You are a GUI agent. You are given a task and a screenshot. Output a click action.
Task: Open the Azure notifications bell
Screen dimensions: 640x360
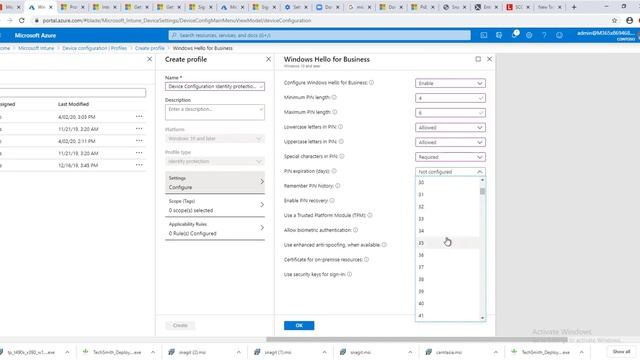(514, 35)
